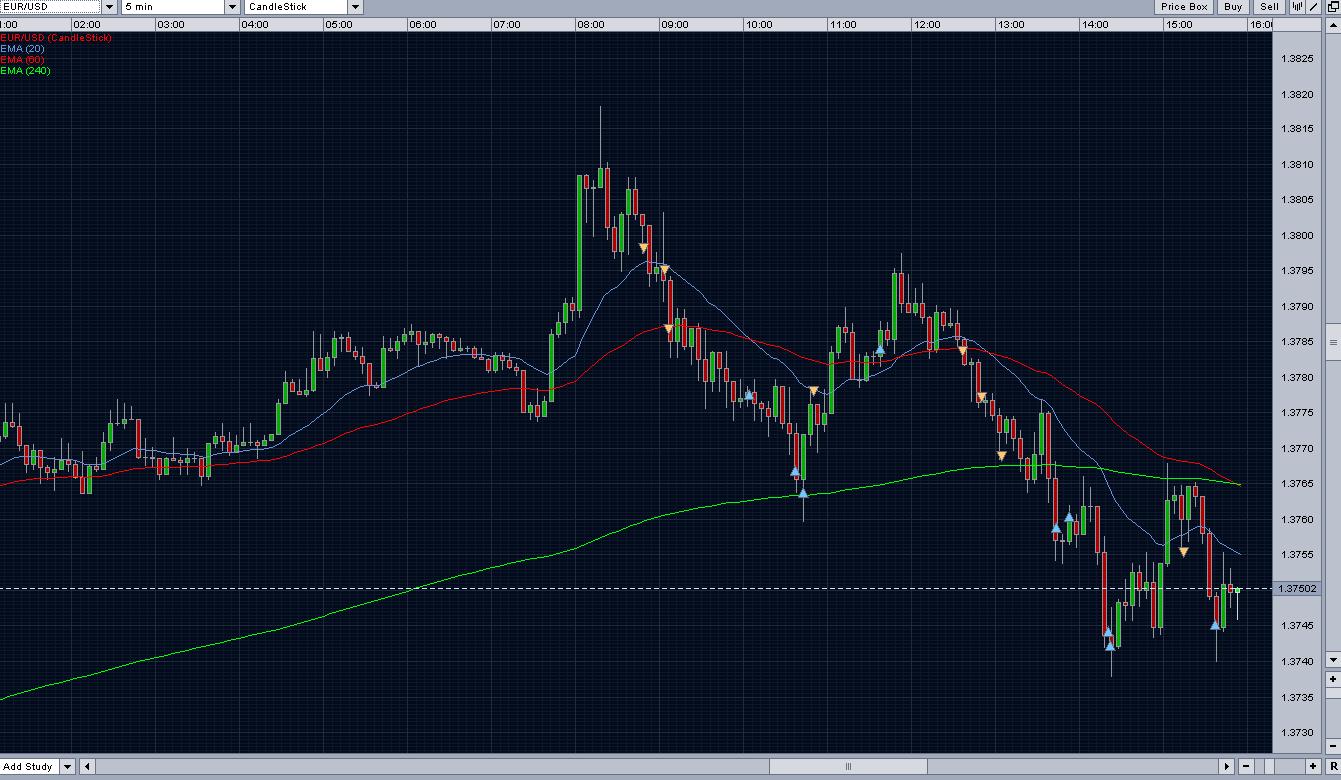
Task: Click the 06:00 time axis label
Action: tap(423, 24)
